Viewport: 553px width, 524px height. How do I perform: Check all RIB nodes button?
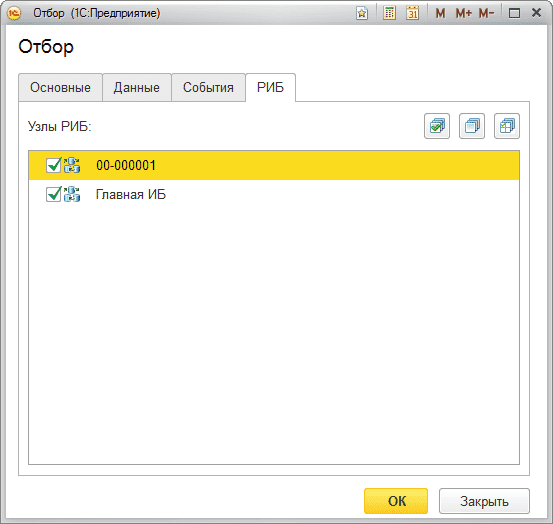click(x=437, y=126)
